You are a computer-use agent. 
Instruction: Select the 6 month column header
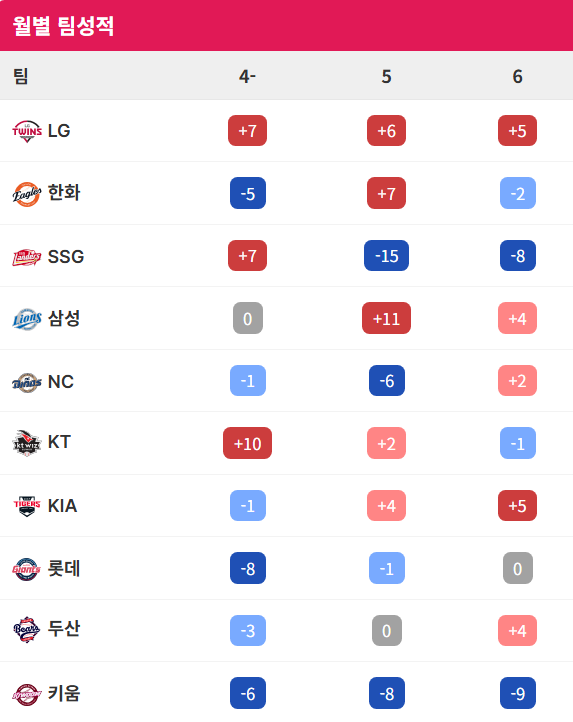point(517,76)
